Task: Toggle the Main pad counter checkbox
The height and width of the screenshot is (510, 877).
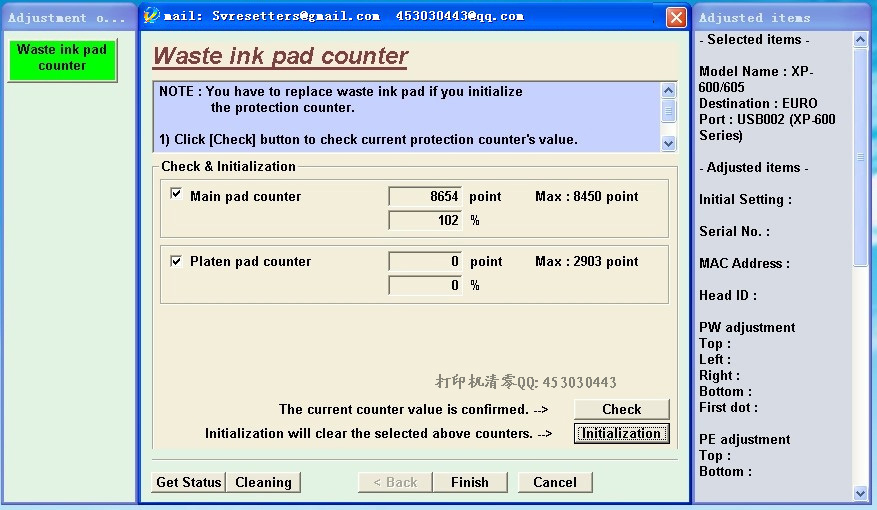Action: pyautogui.click(x=177, y=195)
